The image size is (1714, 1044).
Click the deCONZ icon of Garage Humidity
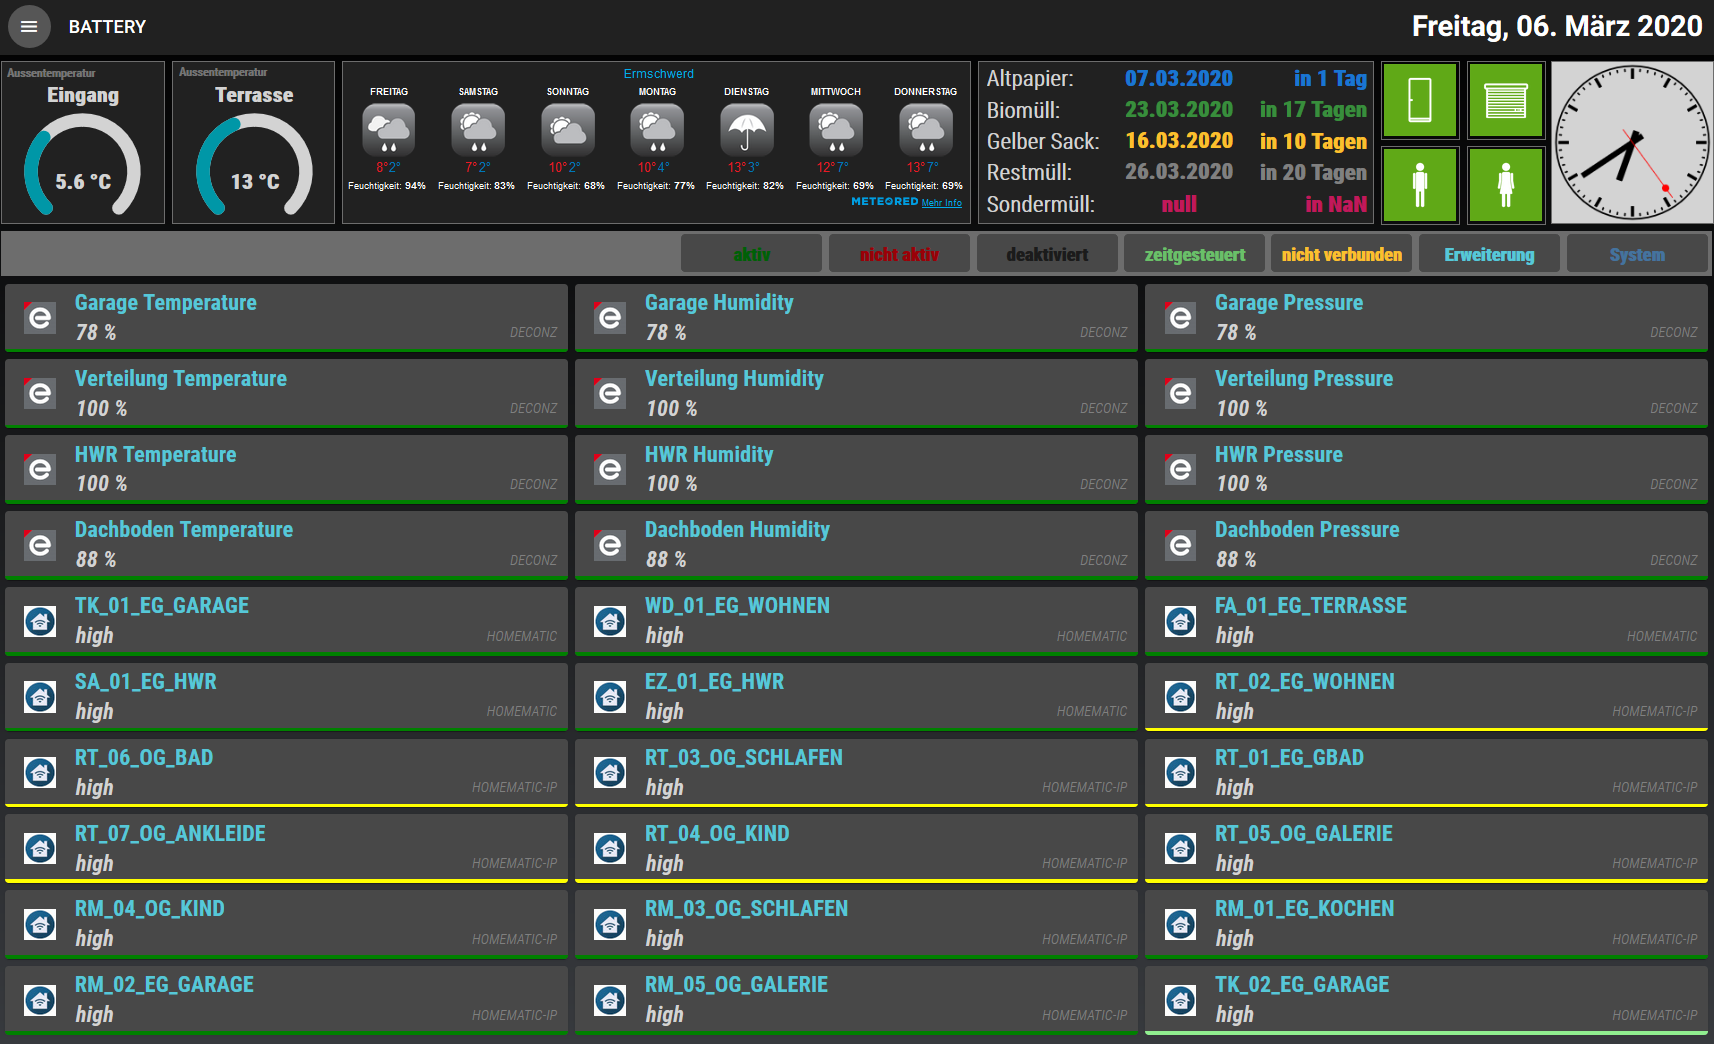(610, 318)
